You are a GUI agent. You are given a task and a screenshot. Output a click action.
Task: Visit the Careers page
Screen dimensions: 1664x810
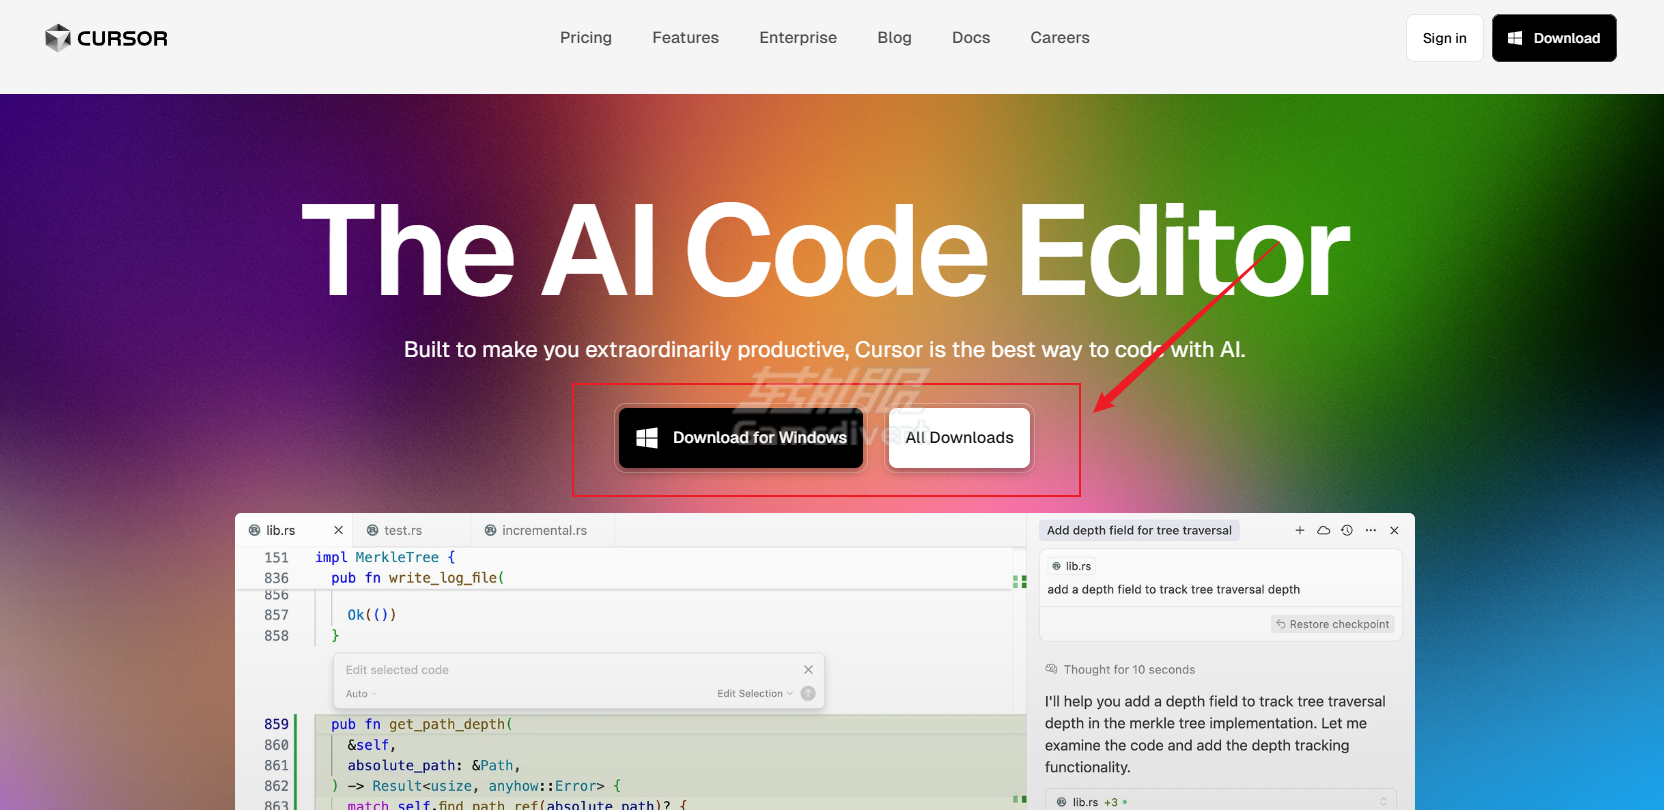click(1060, 38)
